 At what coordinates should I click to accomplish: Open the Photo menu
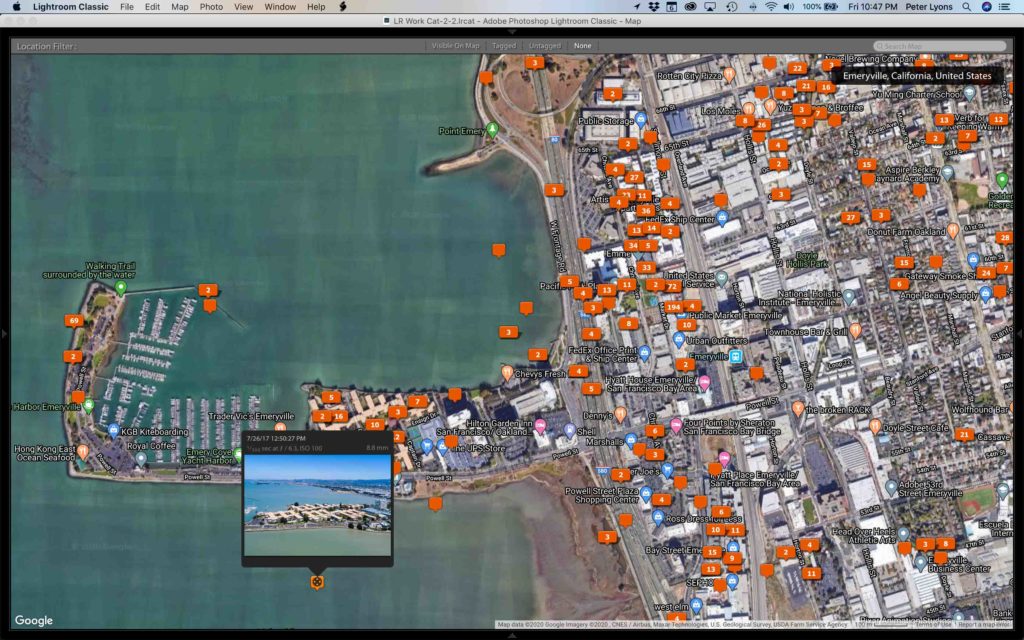click(x=211, y=7)
